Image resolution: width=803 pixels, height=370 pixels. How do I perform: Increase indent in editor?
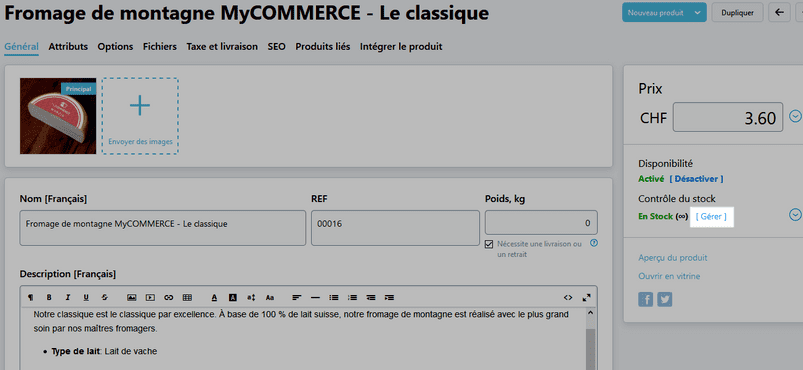pyautogui.click(x=389, y=297)
